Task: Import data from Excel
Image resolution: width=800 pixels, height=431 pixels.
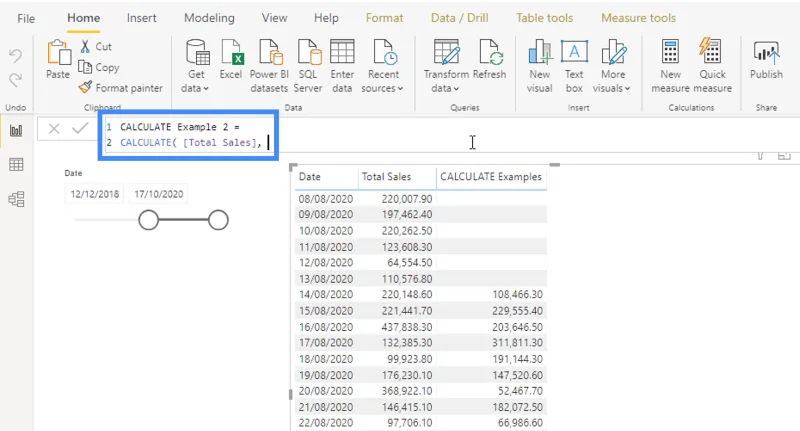Action: point(231,60)
